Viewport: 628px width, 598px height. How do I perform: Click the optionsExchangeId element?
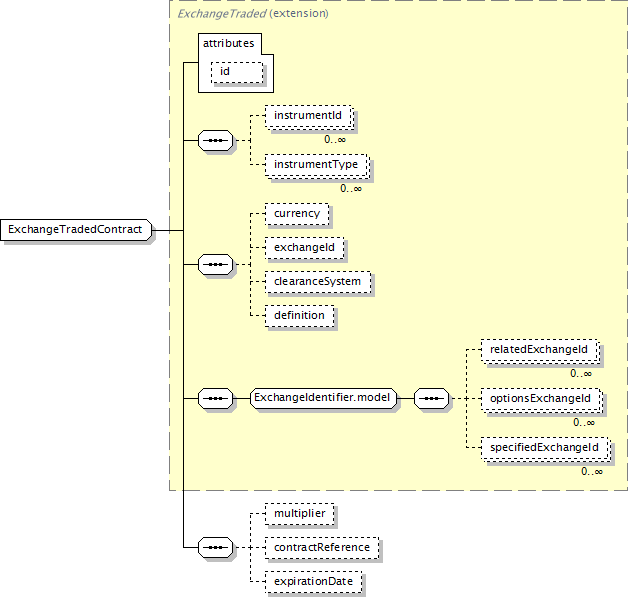540,398
